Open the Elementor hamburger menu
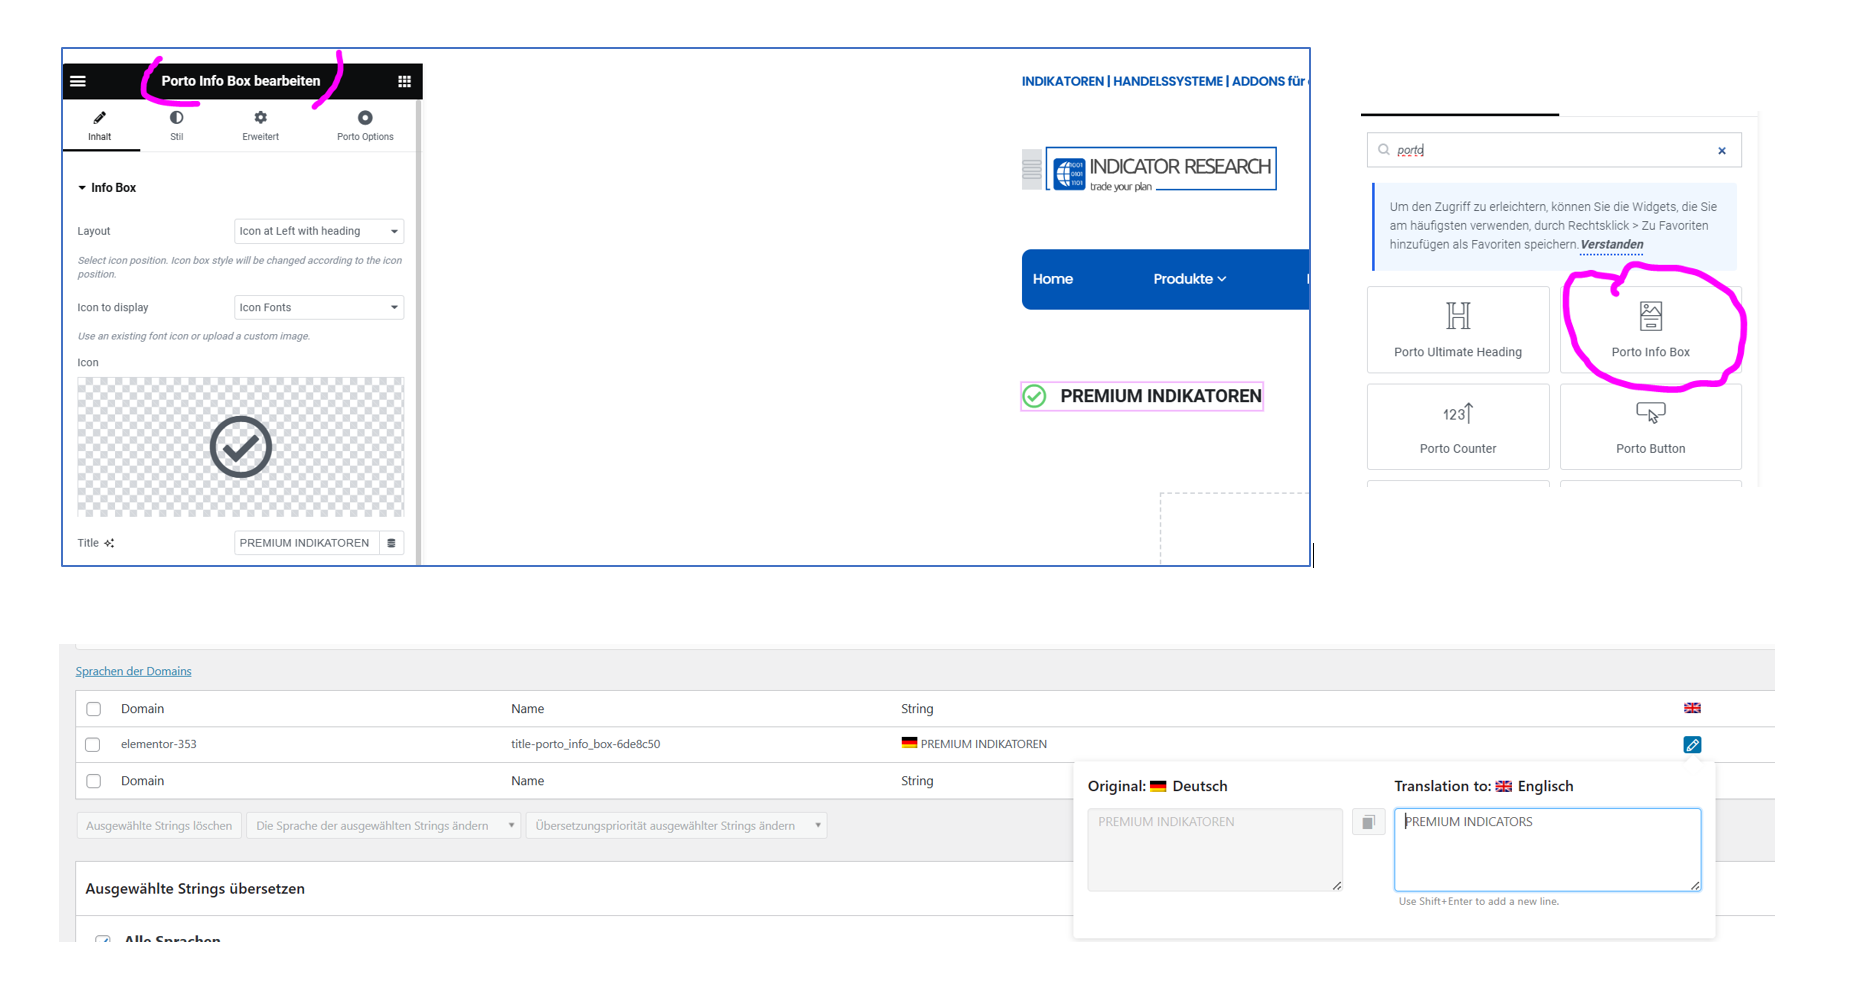This screenshot has height=992, width=1856. [x=78, y=81]
